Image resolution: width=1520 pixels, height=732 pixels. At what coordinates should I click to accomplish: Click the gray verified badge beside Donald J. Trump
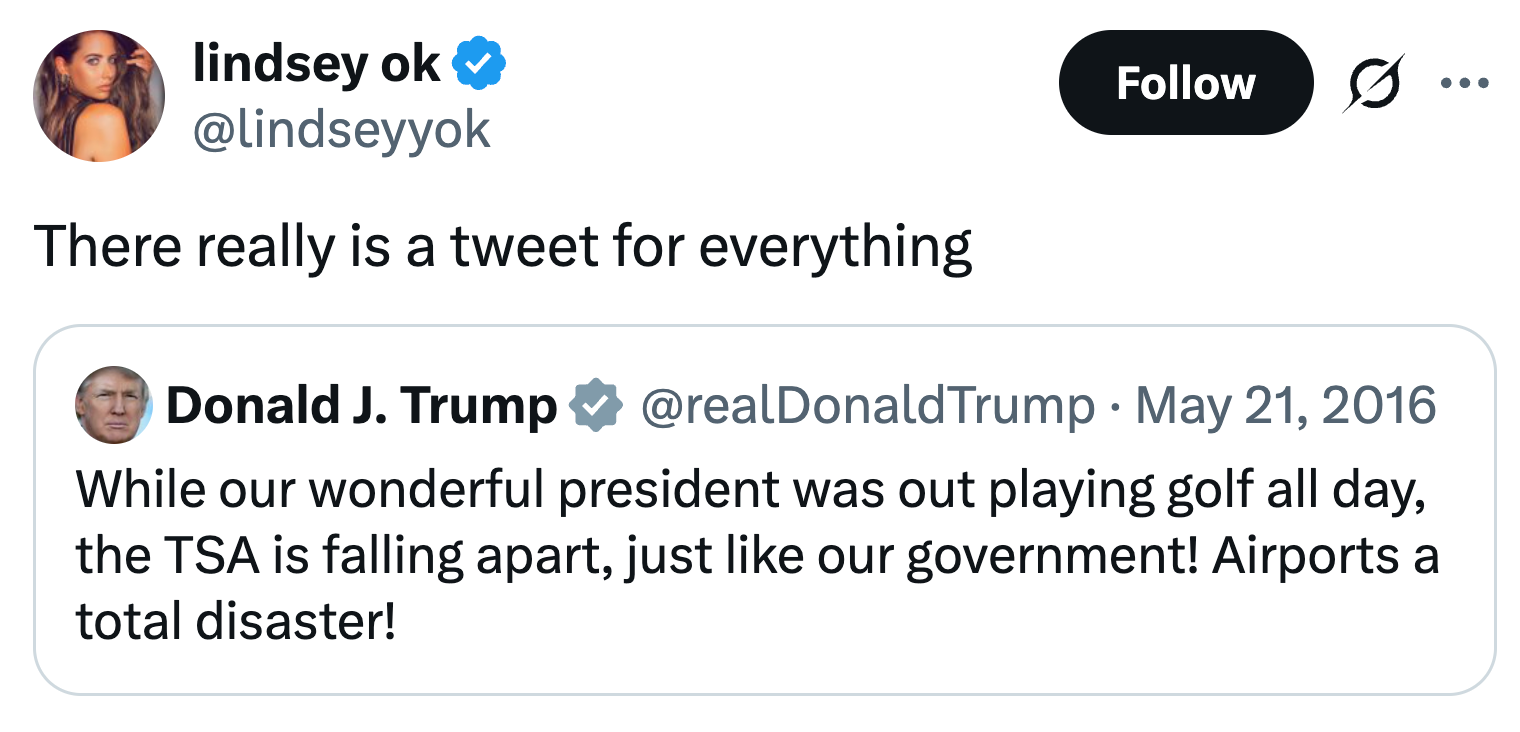coord(596,406)
